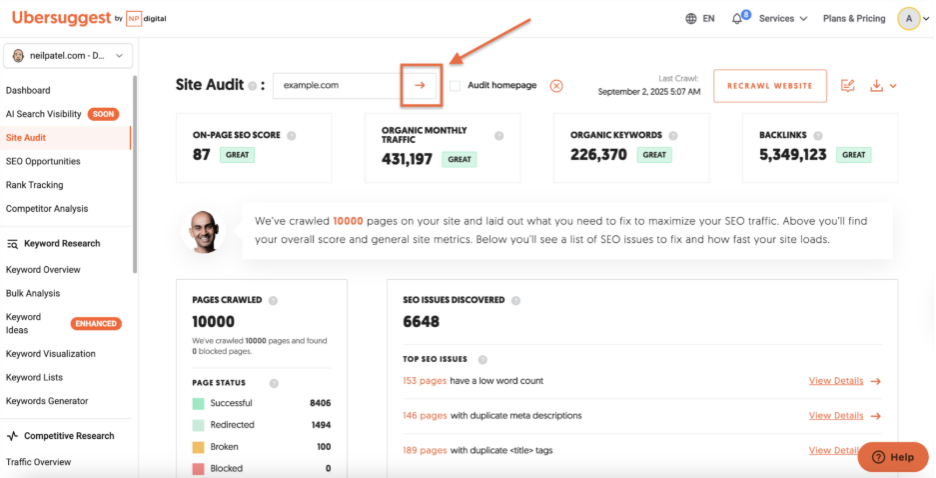Click the 146 pages link

click(x=425, y=415)
